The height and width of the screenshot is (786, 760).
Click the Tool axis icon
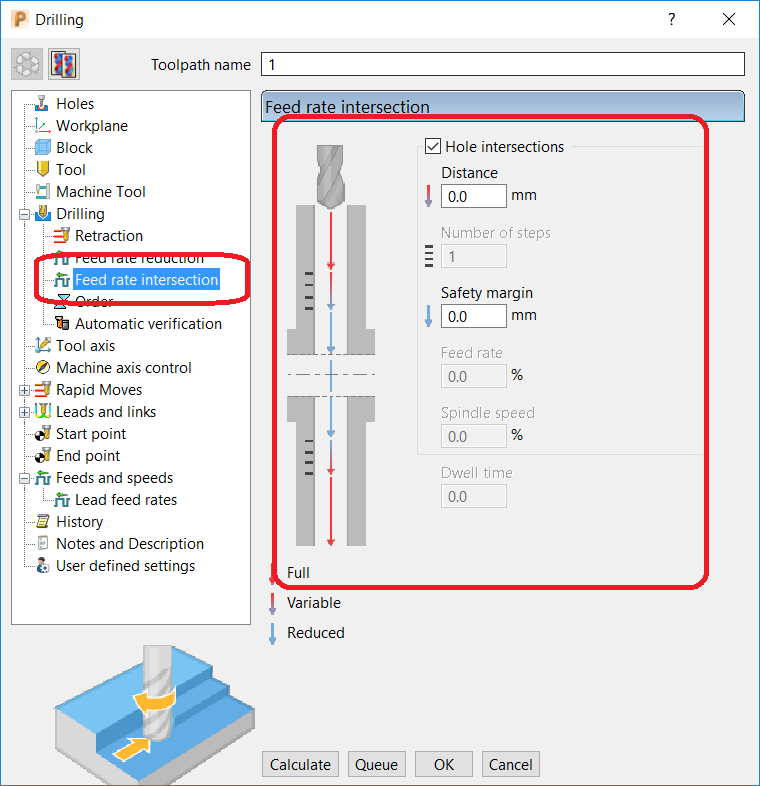coord(43,345)
